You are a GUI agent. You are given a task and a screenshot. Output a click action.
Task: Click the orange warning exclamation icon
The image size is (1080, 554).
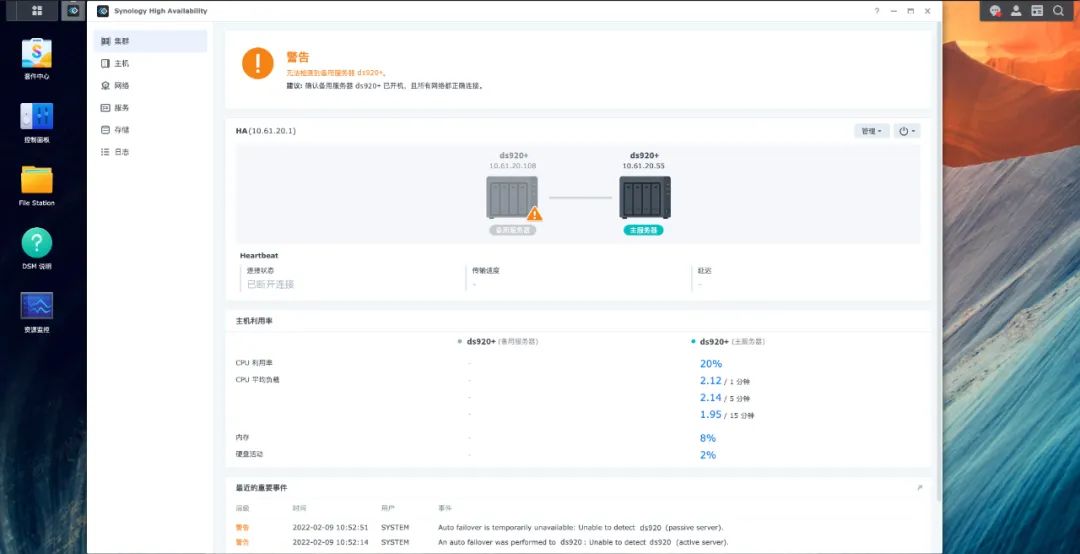pos(258,63)
